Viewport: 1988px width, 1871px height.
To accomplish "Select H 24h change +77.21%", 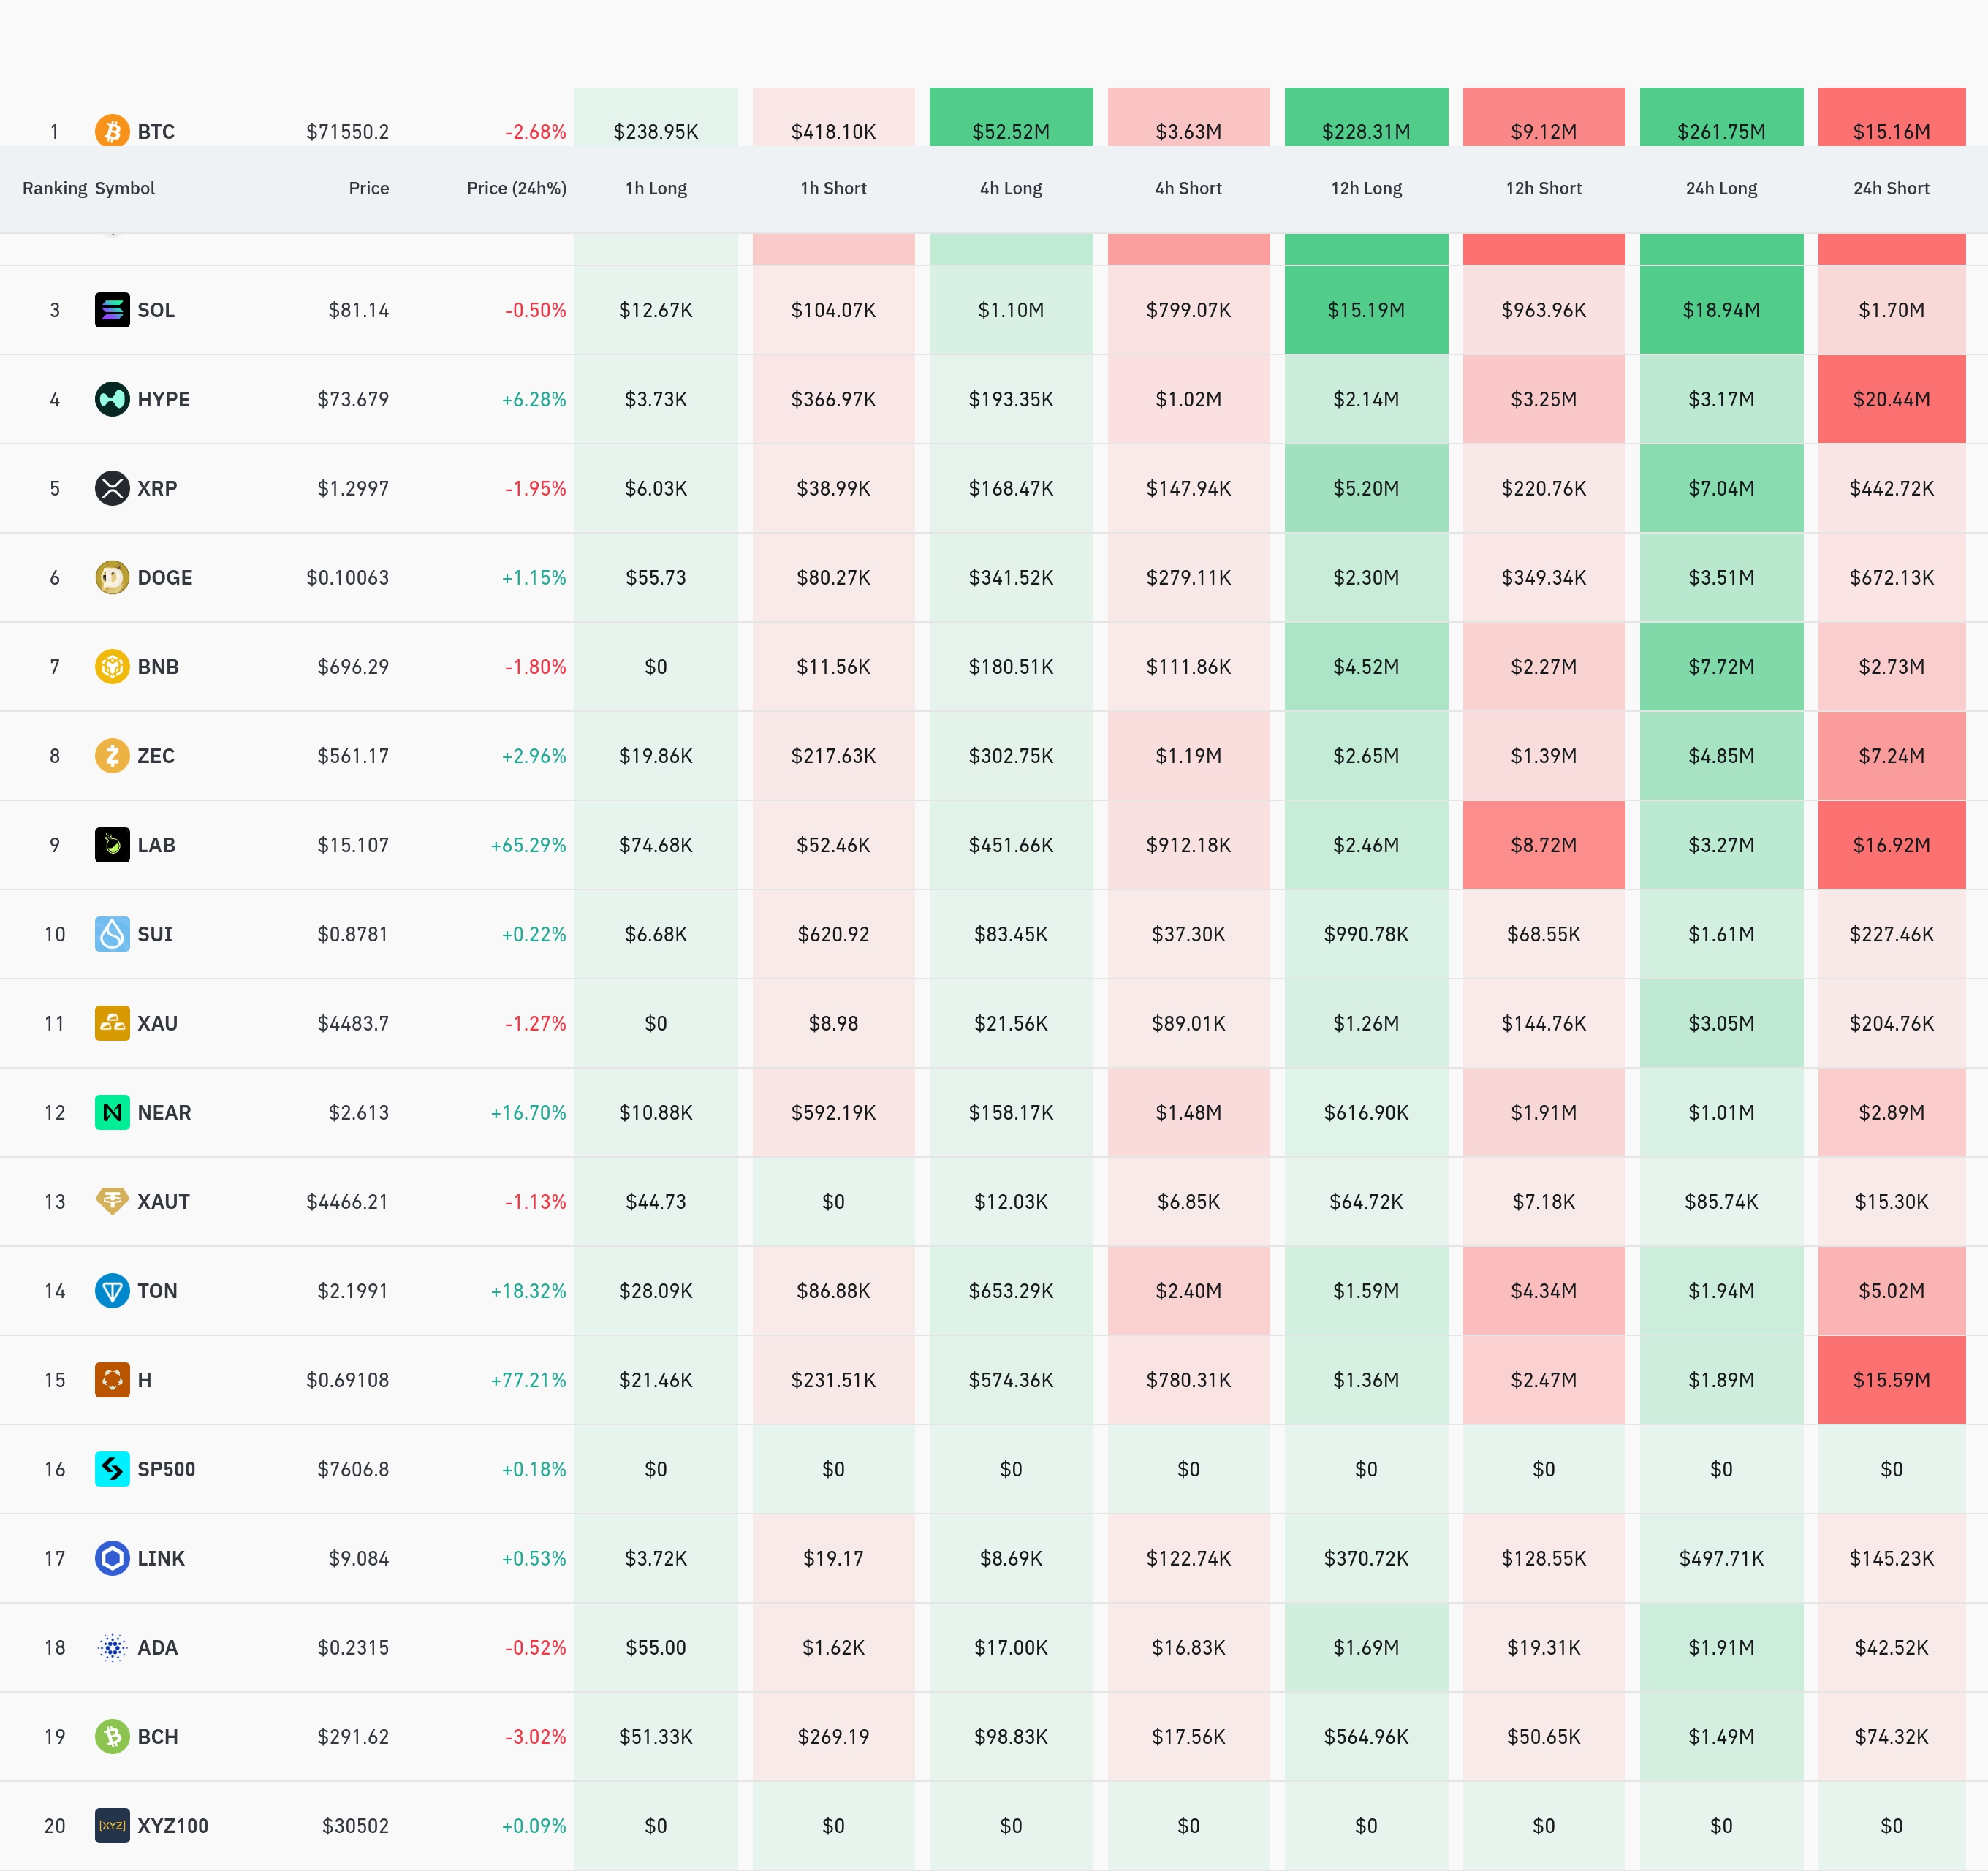I will click(x=528, y=1380).
